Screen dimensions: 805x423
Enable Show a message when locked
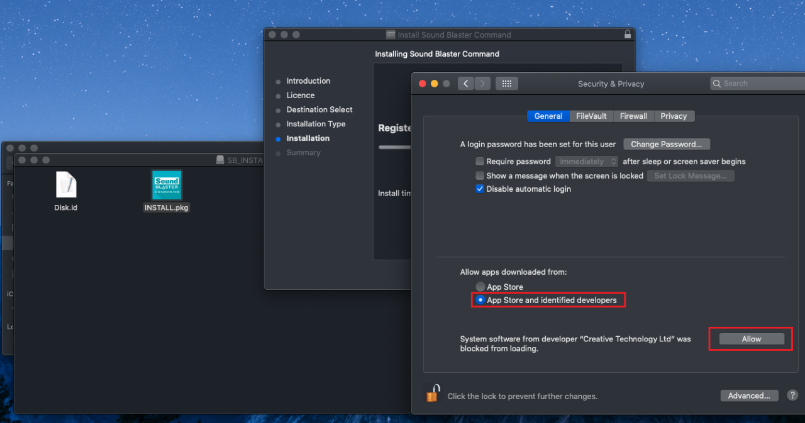pos(480,175)
